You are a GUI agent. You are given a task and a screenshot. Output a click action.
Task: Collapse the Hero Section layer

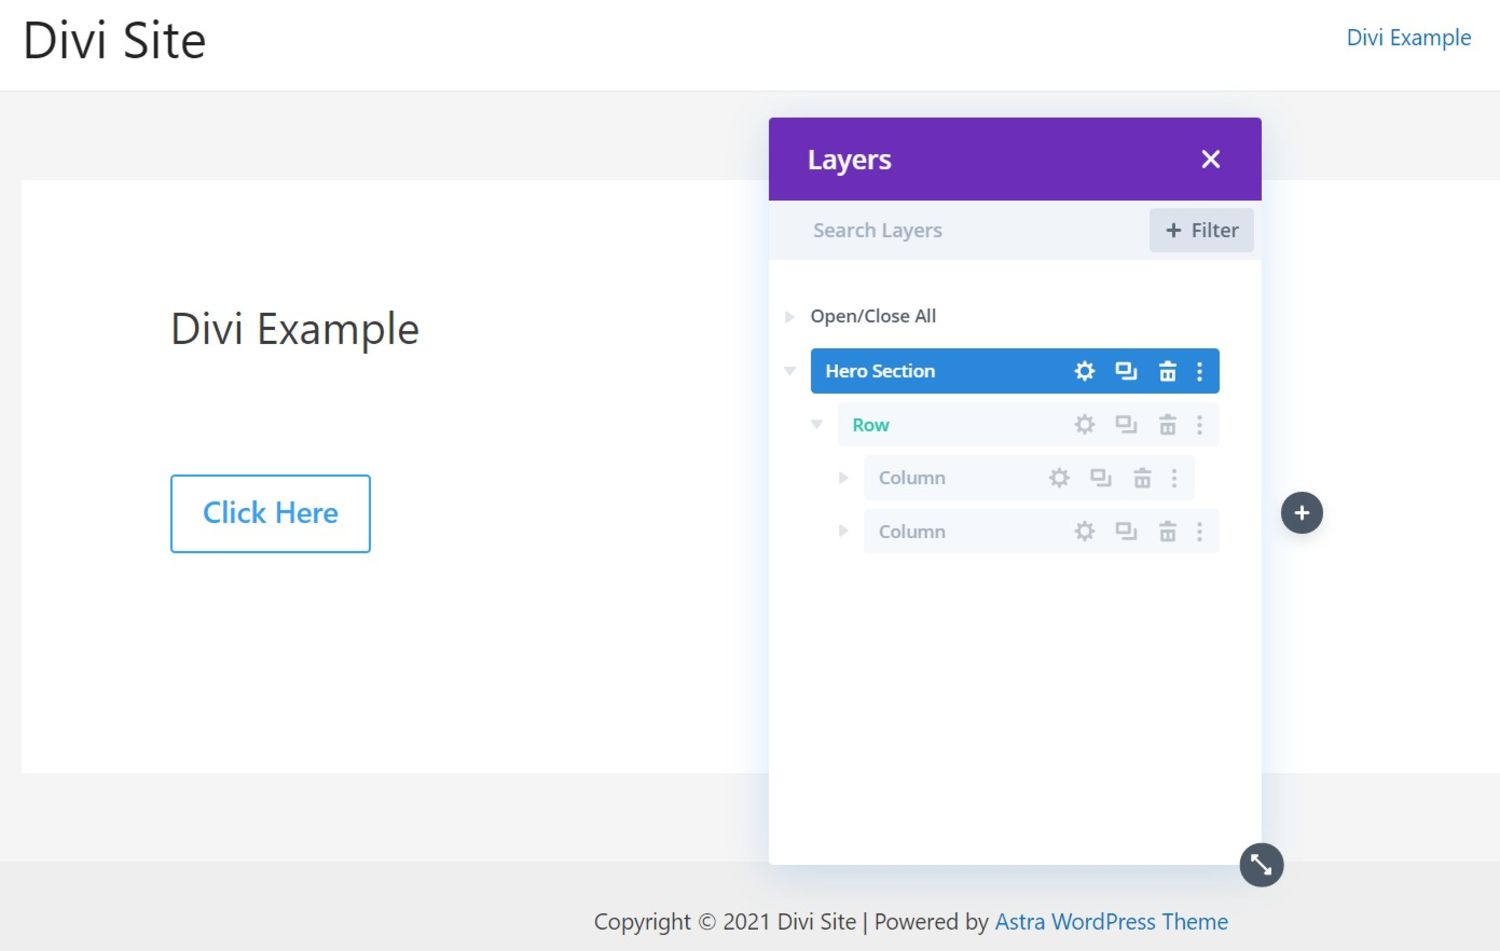790,370
